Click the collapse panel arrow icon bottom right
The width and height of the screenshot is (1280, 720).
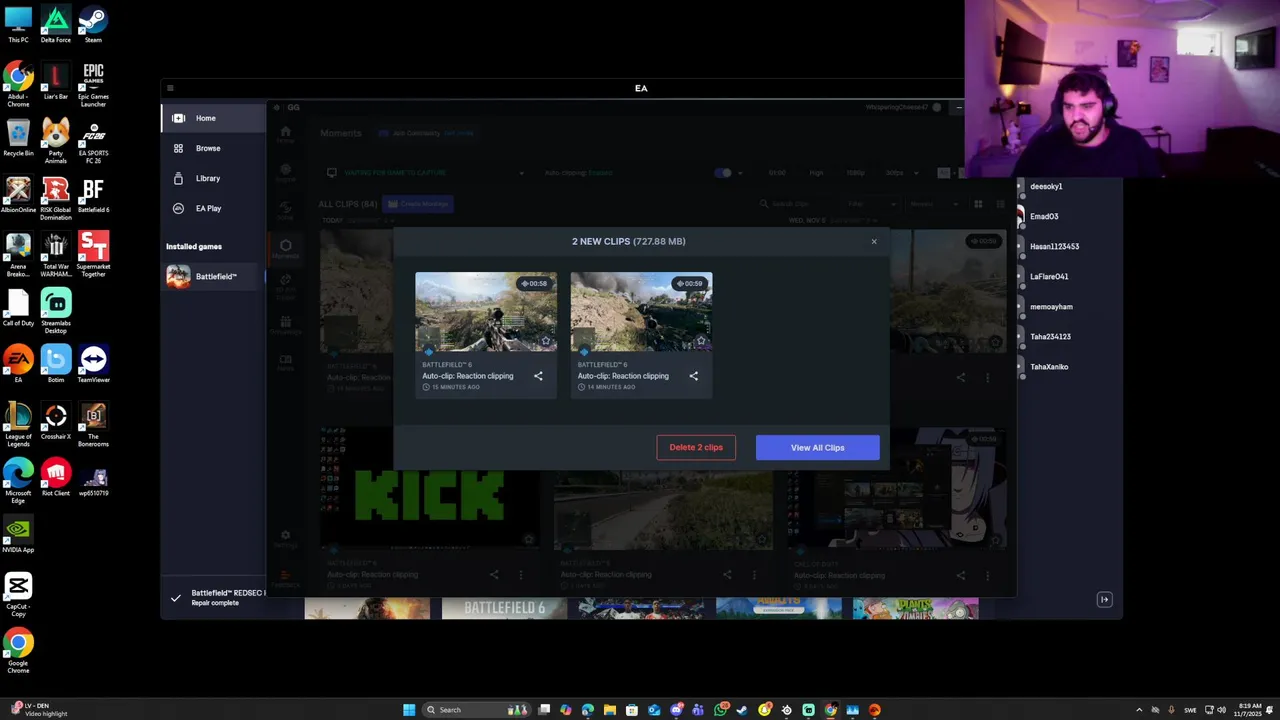1104,600
